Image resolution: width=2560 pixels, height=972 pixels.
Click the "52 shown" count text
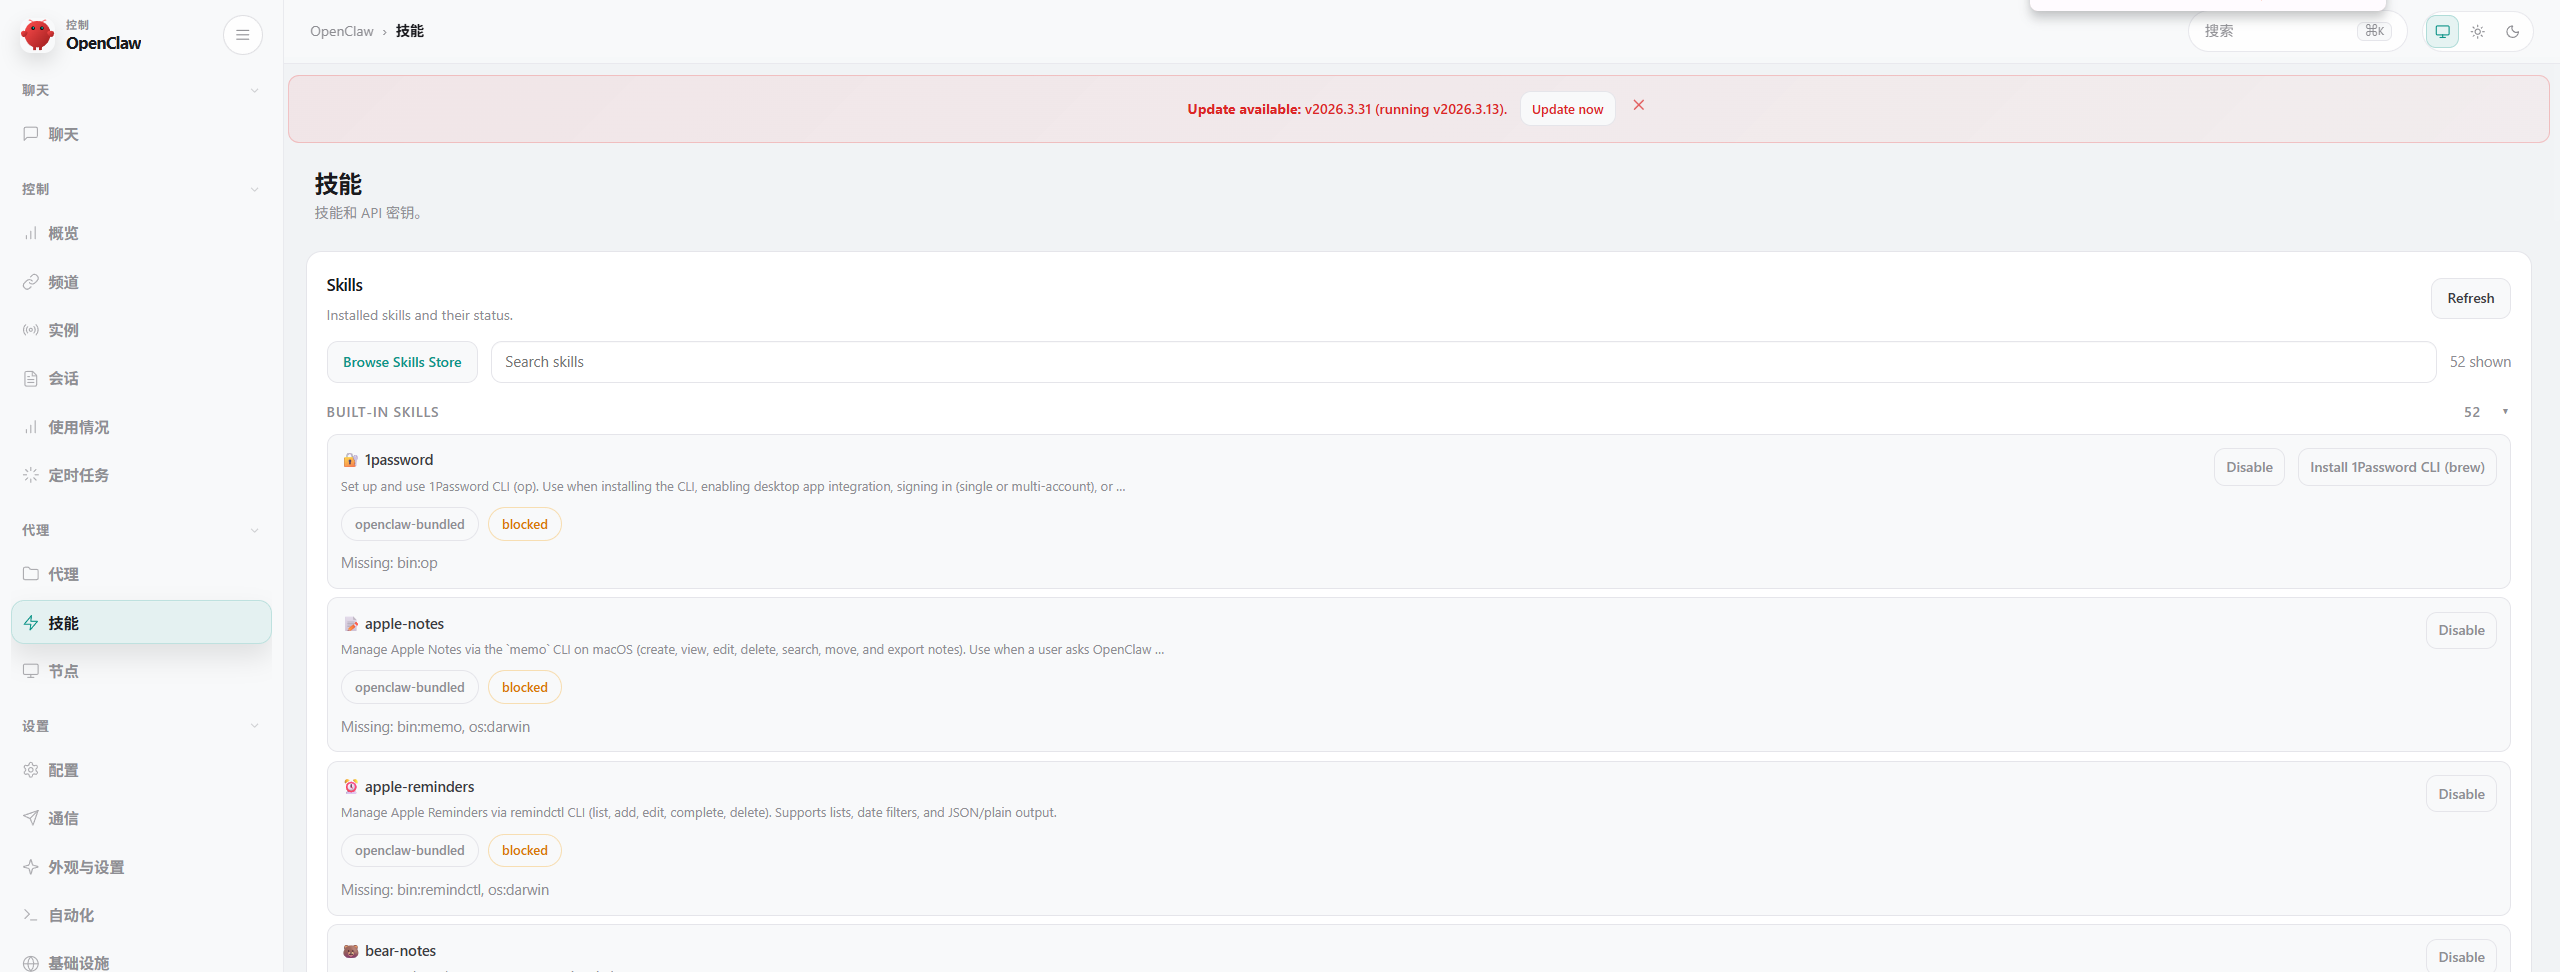coord(2480,362)
